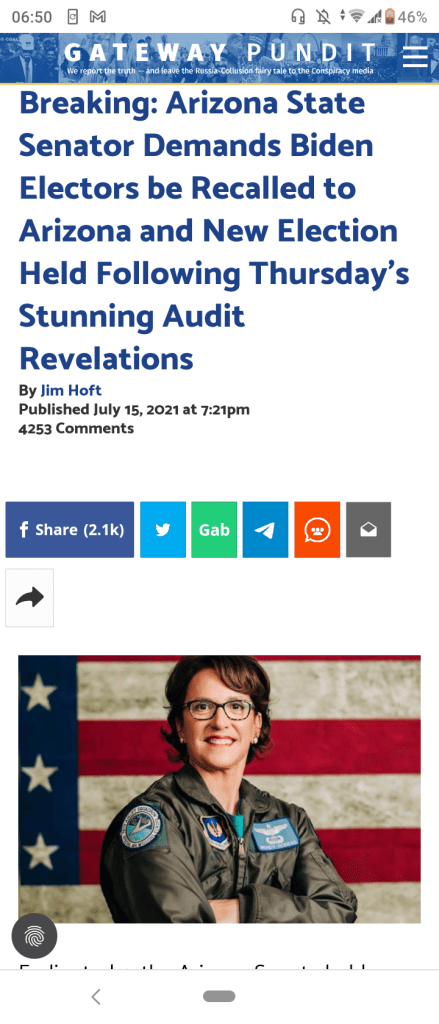
Task: Tap the headphones status icon
Action: 298,17
